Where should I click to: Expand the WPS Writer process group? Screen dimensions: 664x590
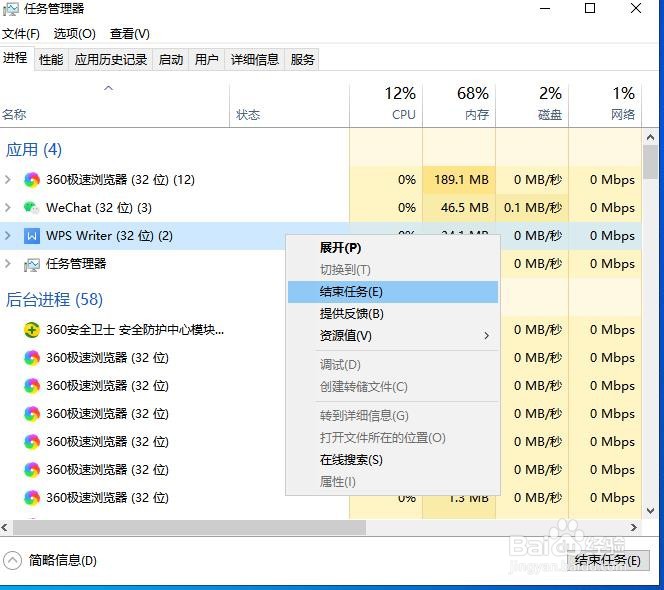[8, 235]
